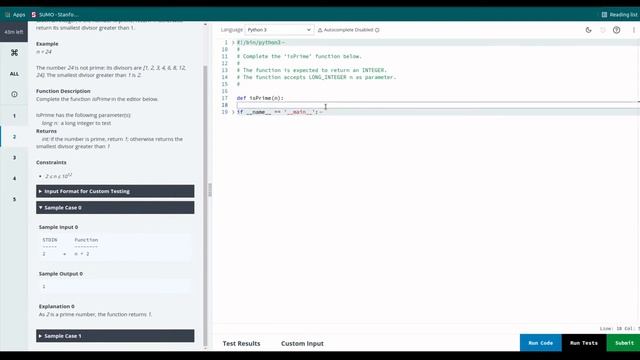Click the Returns heading in problem description
The width and height of the screenshot is (640, 360).
(x=47, y=131)
